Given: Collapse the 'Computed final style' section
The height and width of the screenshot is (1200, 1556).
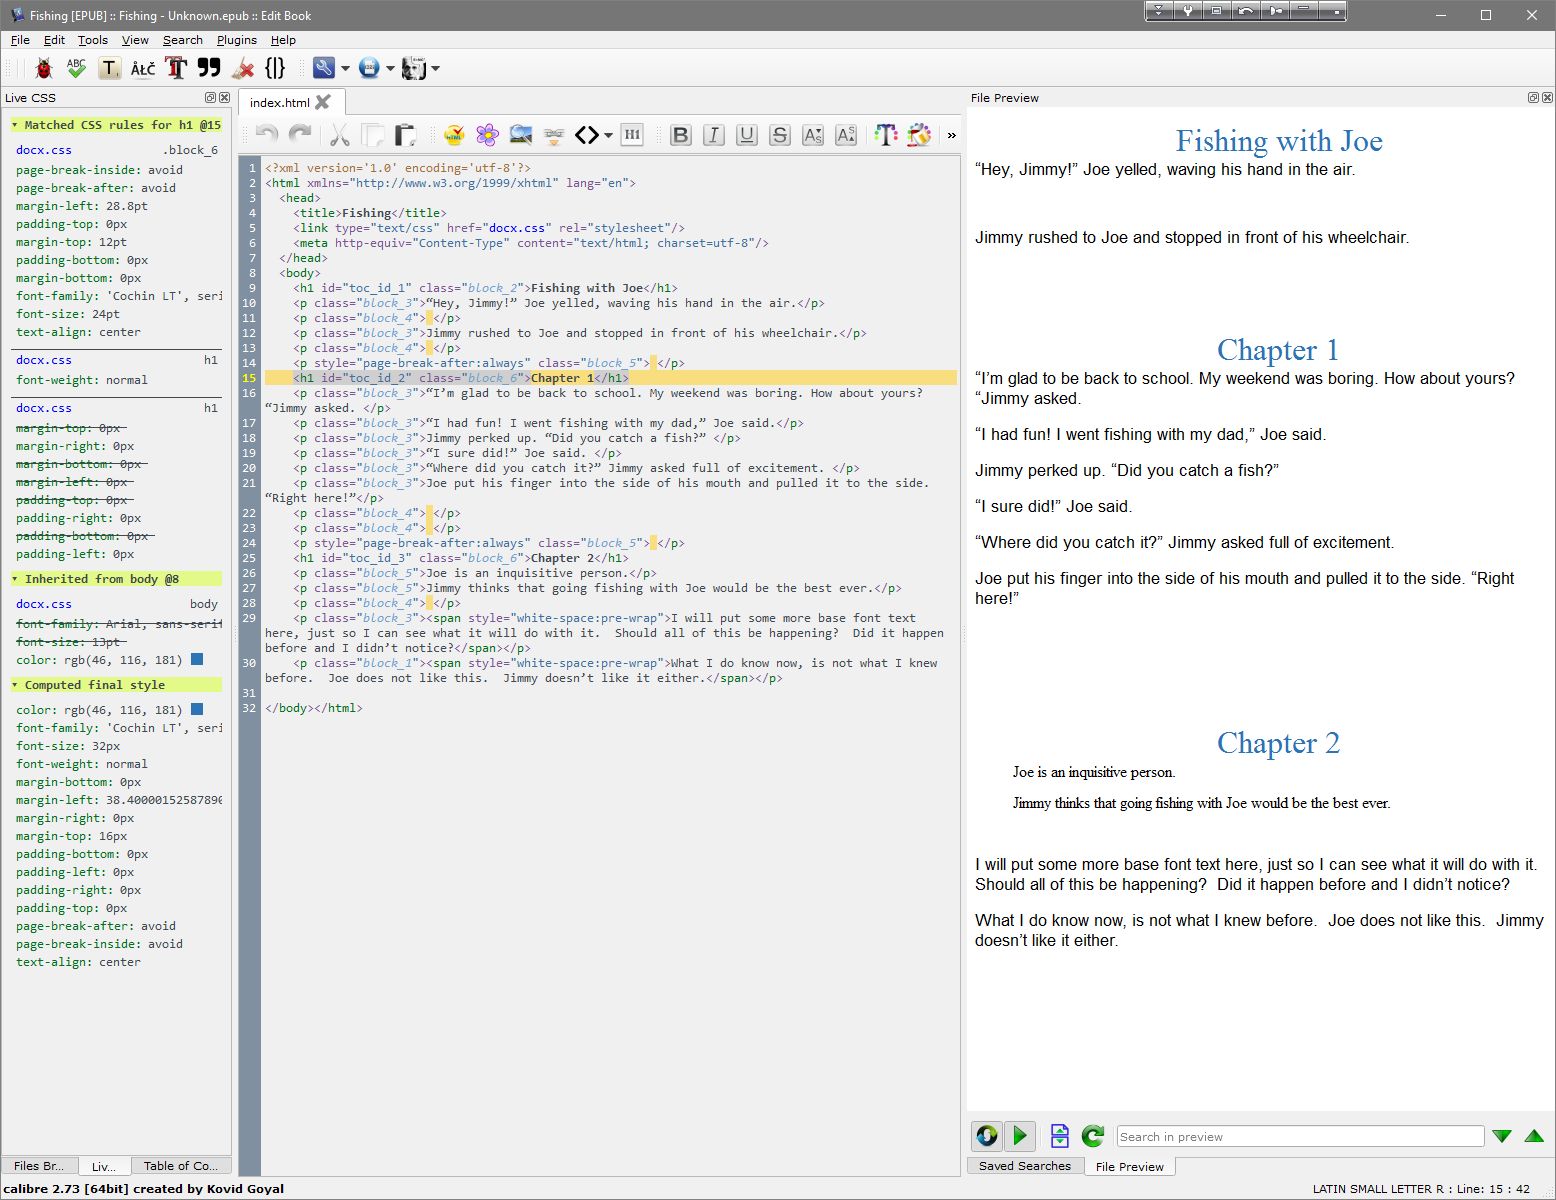Looking at the screenshot, I should 15,685.
